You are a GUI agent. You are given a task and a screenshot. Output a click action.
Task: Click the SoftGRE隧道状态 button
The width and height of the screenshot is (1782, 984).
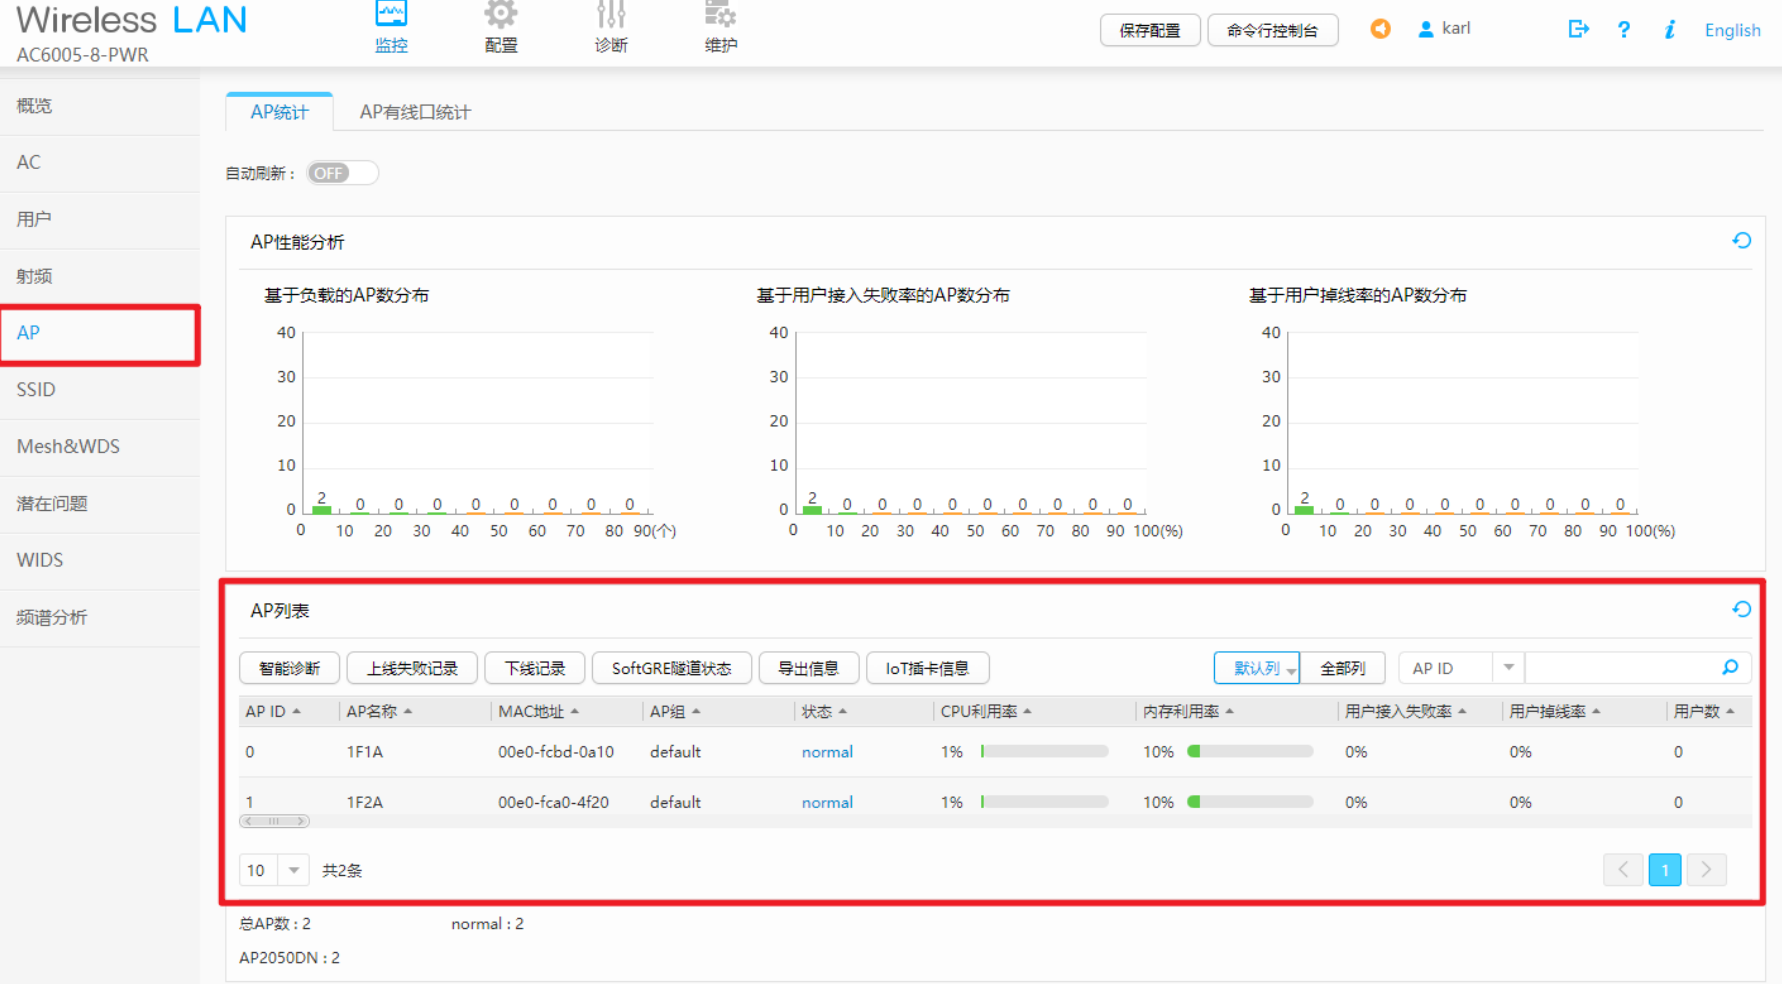672,668
